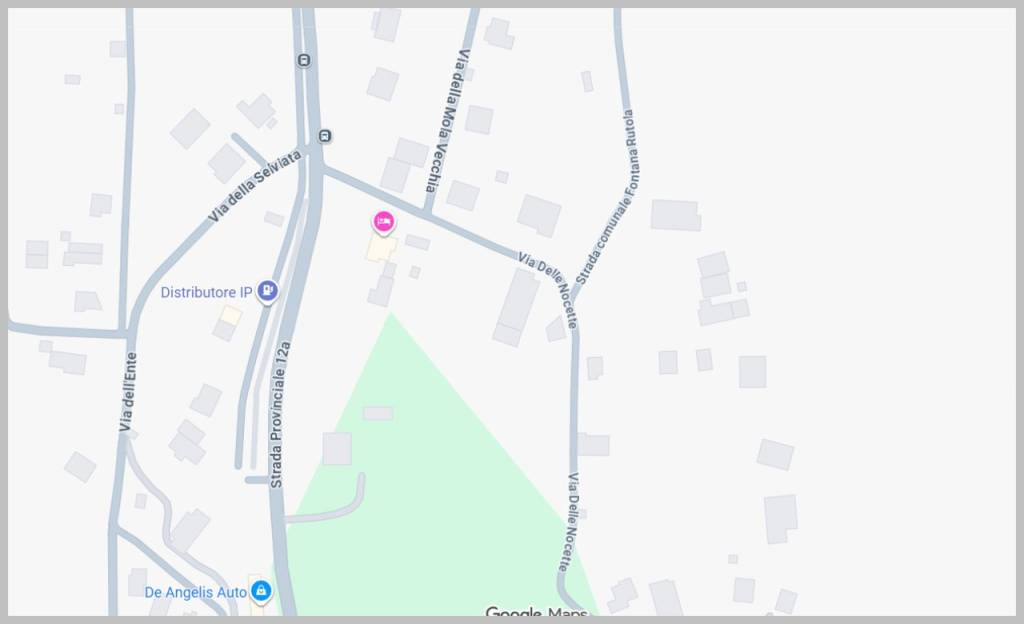
Task: Select Via Delle Nocette label near Fontana Rutola junction
Action: (549, 290)
